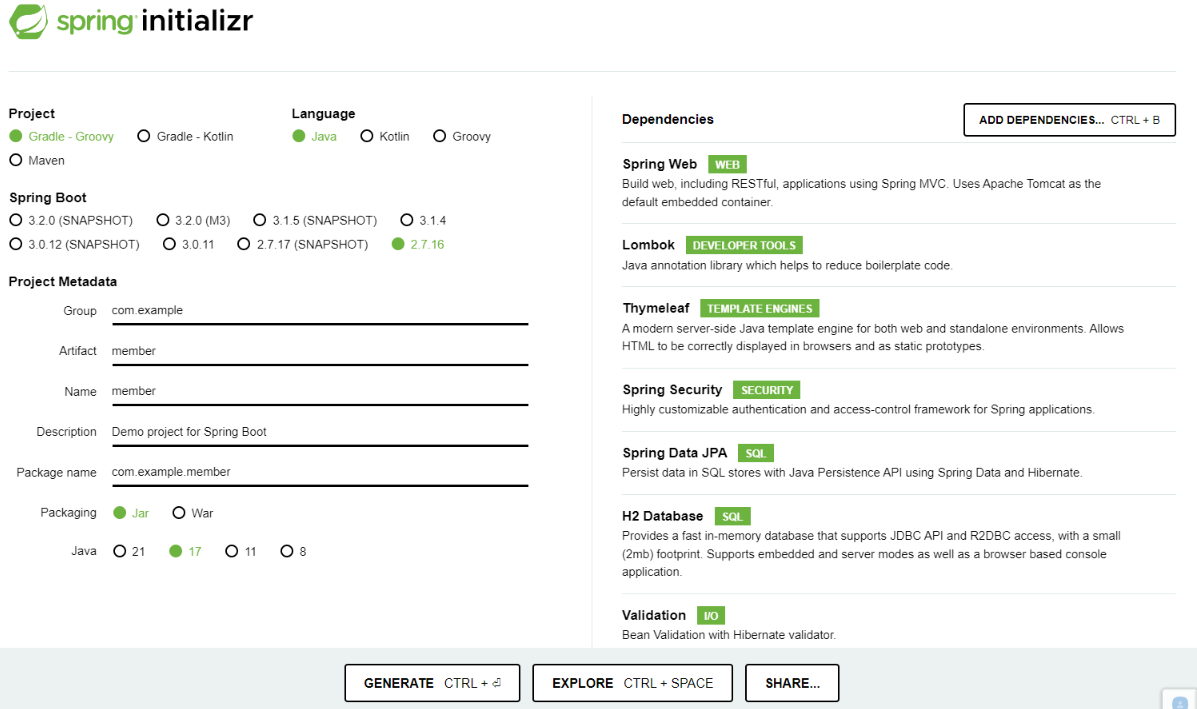Click the TEMPLATE ENGINES tag badge

point(760,308)
